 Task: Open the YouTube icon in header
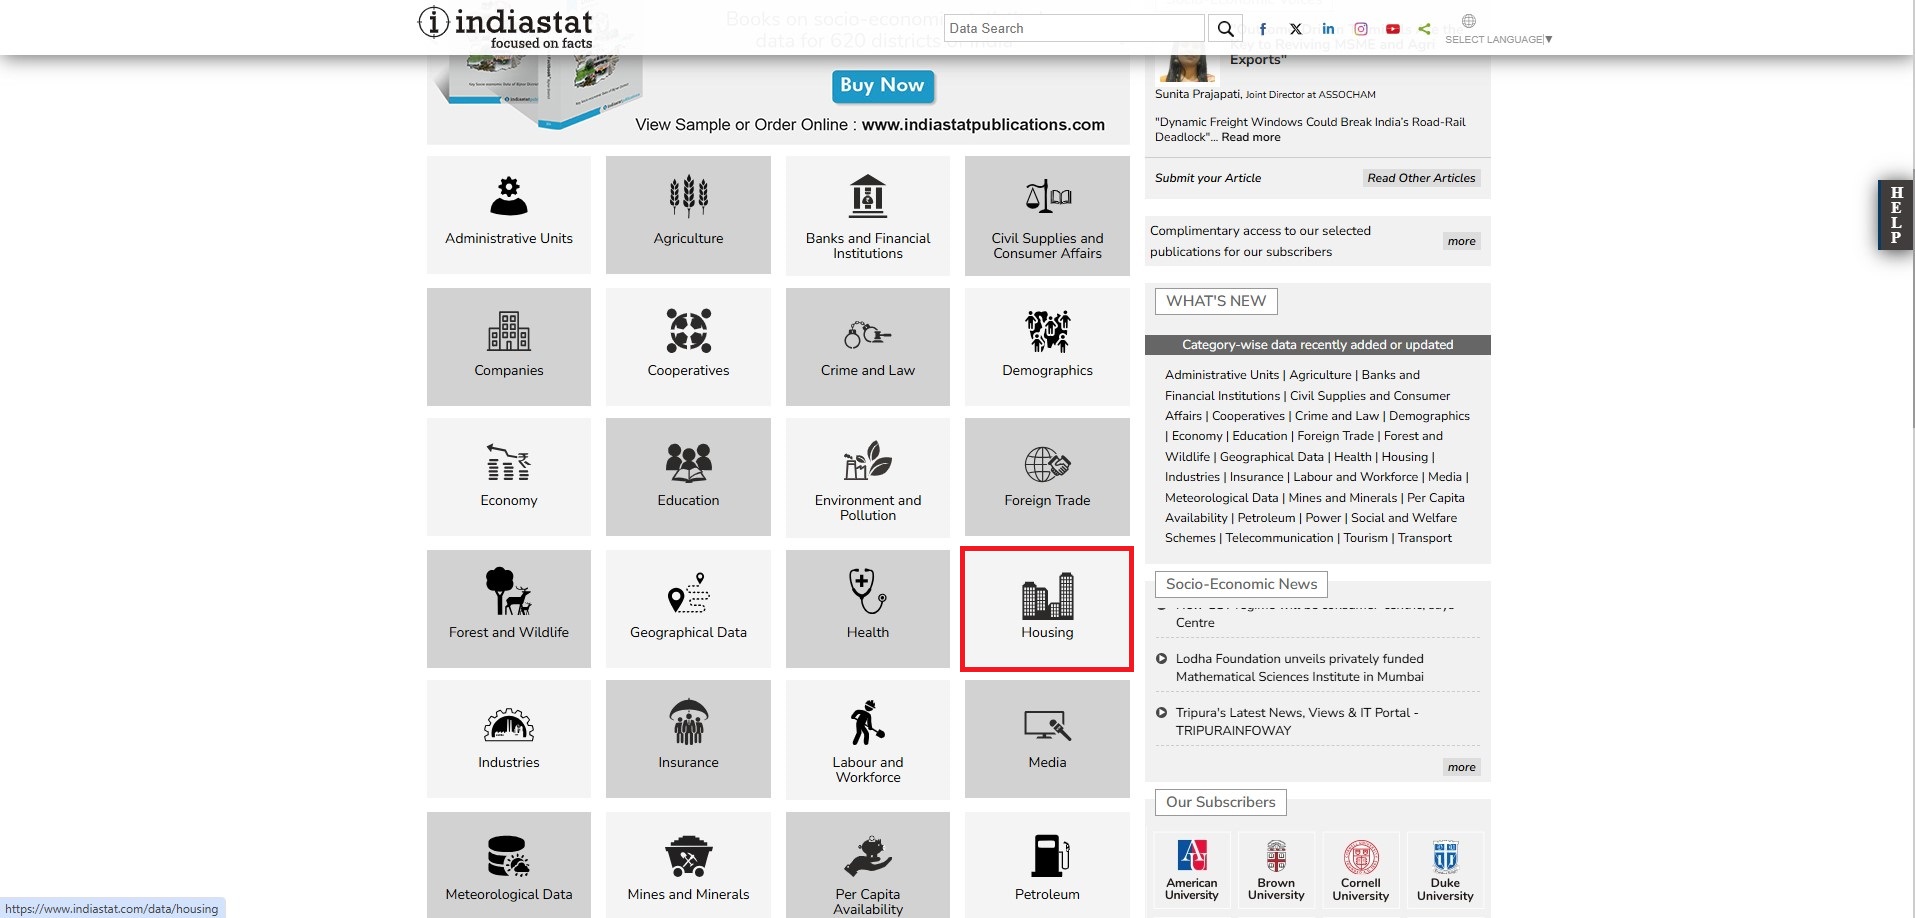point(1392,29)
